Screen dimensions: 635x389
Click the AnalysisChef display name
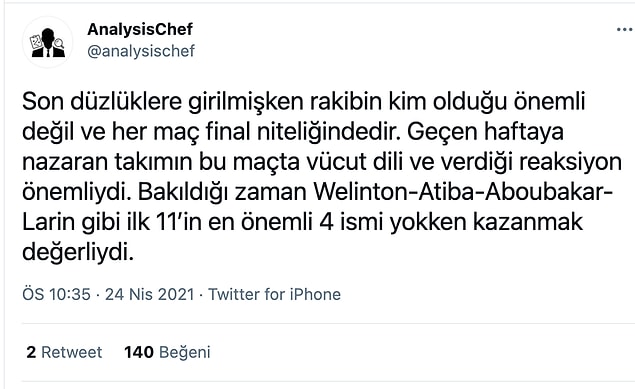pyautogui.click(x=140, y=29)
